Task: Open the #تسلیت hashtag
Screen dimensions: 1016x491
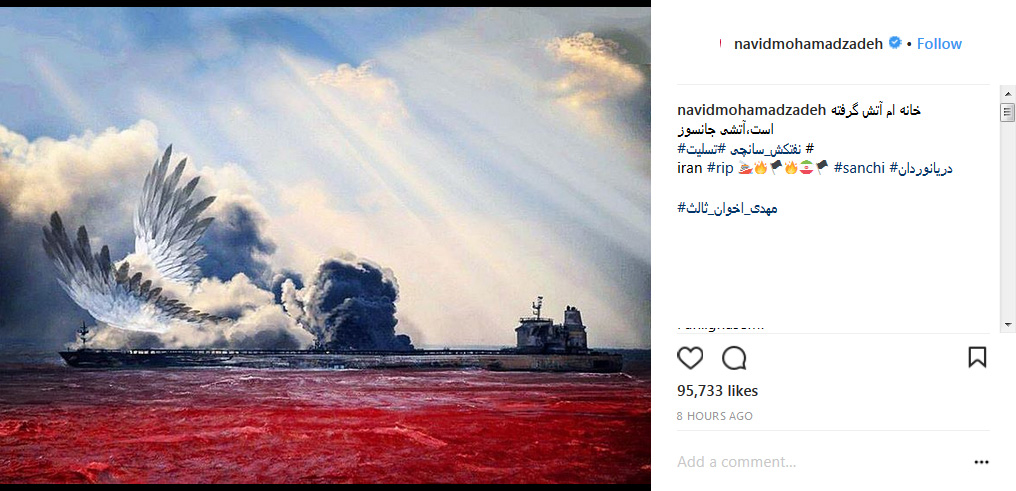Action: click(736, 150)
